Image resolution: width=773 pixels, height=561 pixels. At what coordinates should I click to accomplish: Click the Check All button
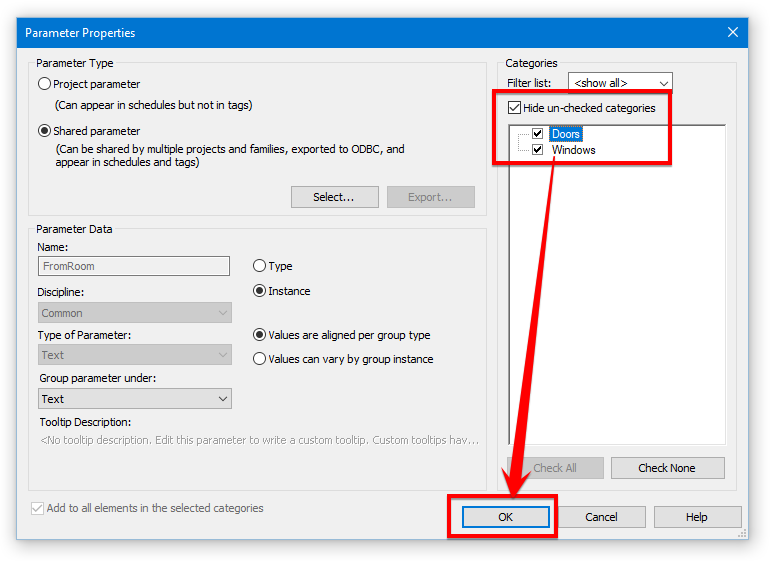click(x=556, y=468)
